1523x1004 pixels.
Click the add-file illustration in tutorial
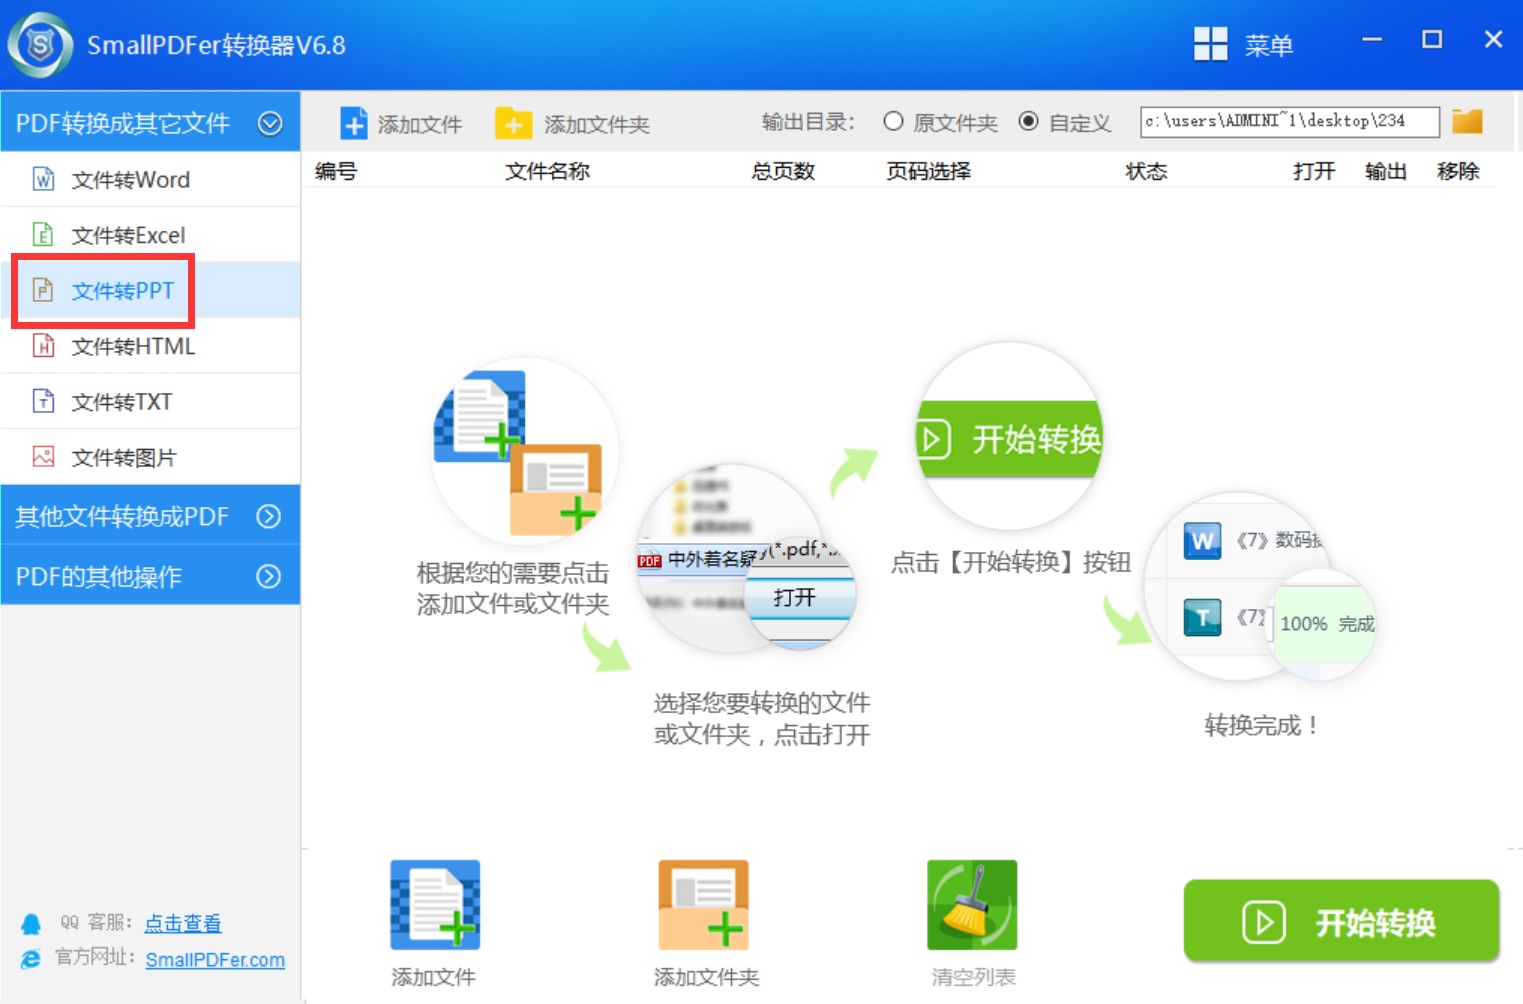[x=525, y=452]
